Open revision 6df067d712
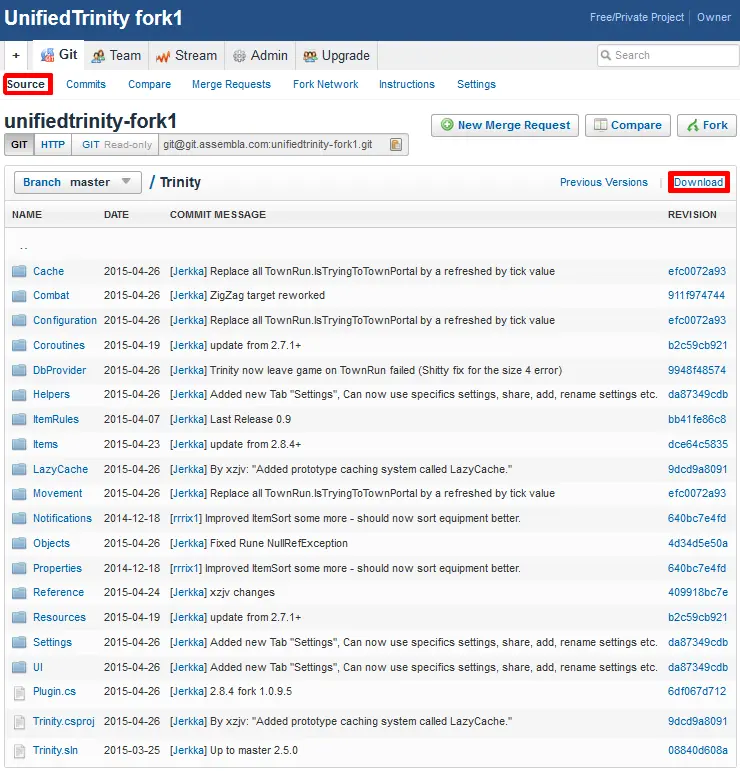The image size is (740, 771). (697, 692)
